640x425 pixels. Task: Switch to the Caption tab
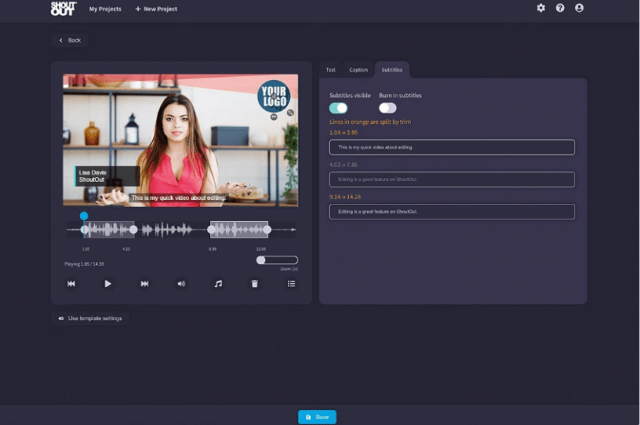point(358,70)
